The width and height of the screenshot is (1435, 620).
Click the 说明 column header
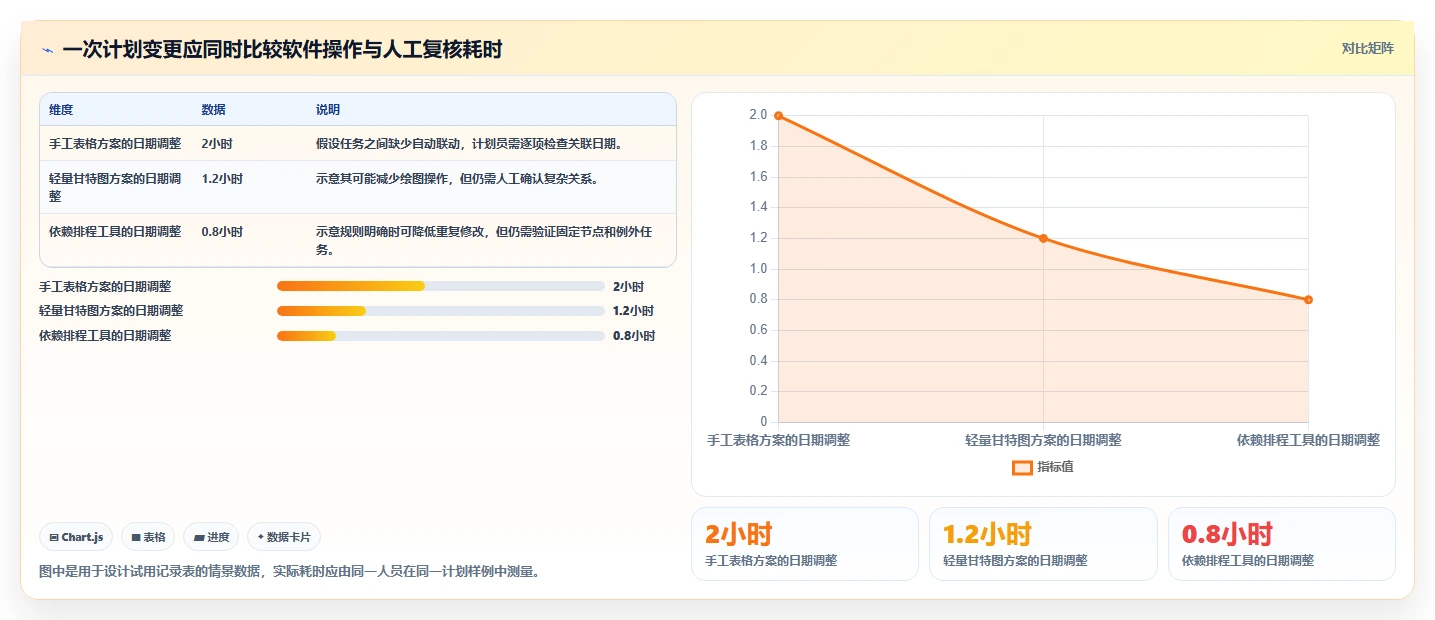click(328, 109)
